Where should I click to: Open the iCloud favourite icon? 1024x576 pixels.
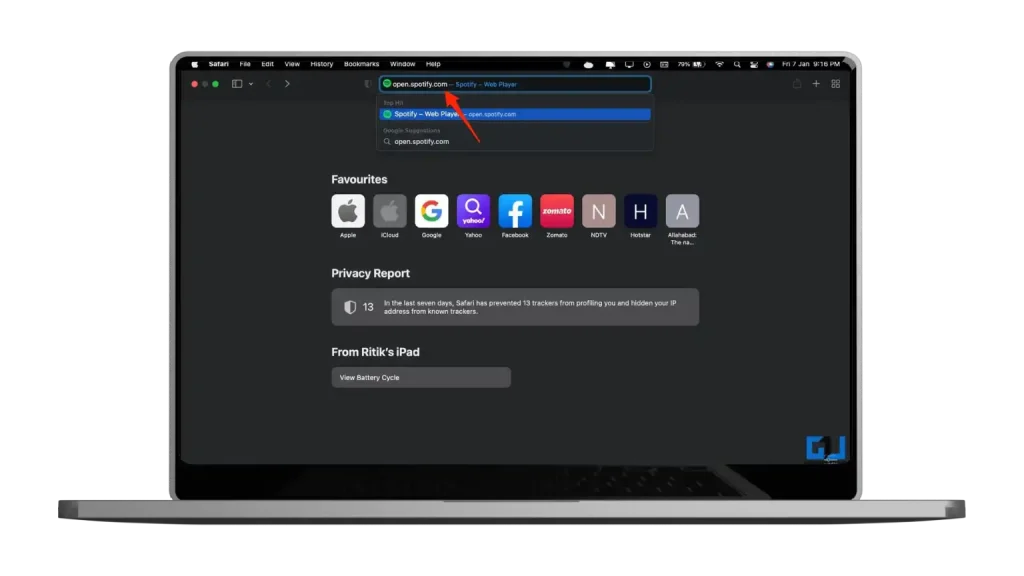tap(389, 211)
